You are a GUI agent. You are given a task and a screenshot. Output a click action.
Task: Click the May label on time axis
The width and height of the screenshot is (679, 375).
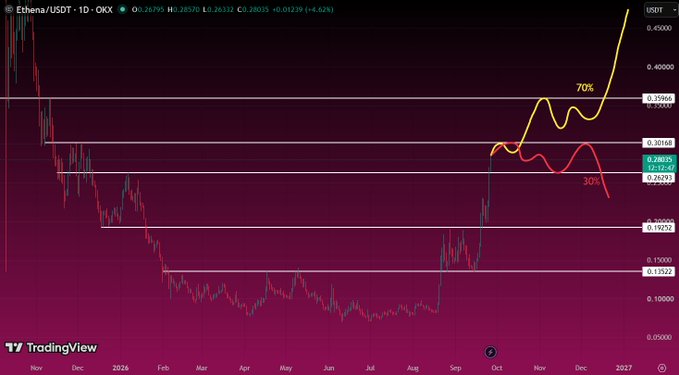[x=286, y=368]
